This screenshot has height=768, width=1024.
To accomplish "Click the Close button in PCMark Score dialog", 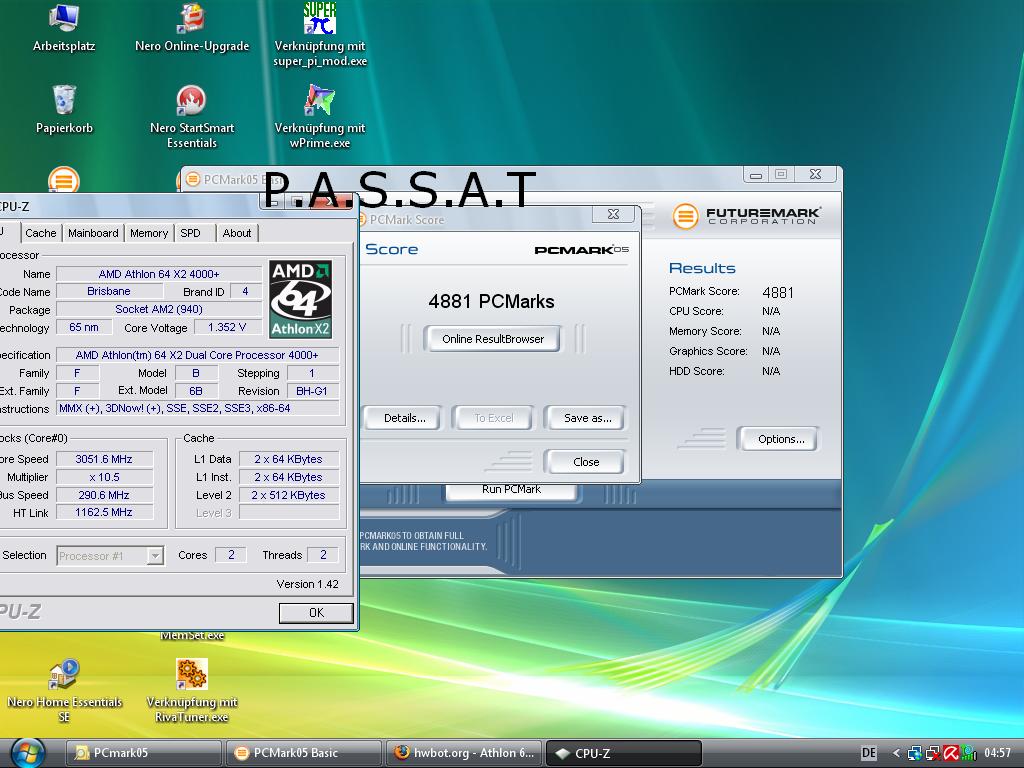I will (x=586, y=462).
